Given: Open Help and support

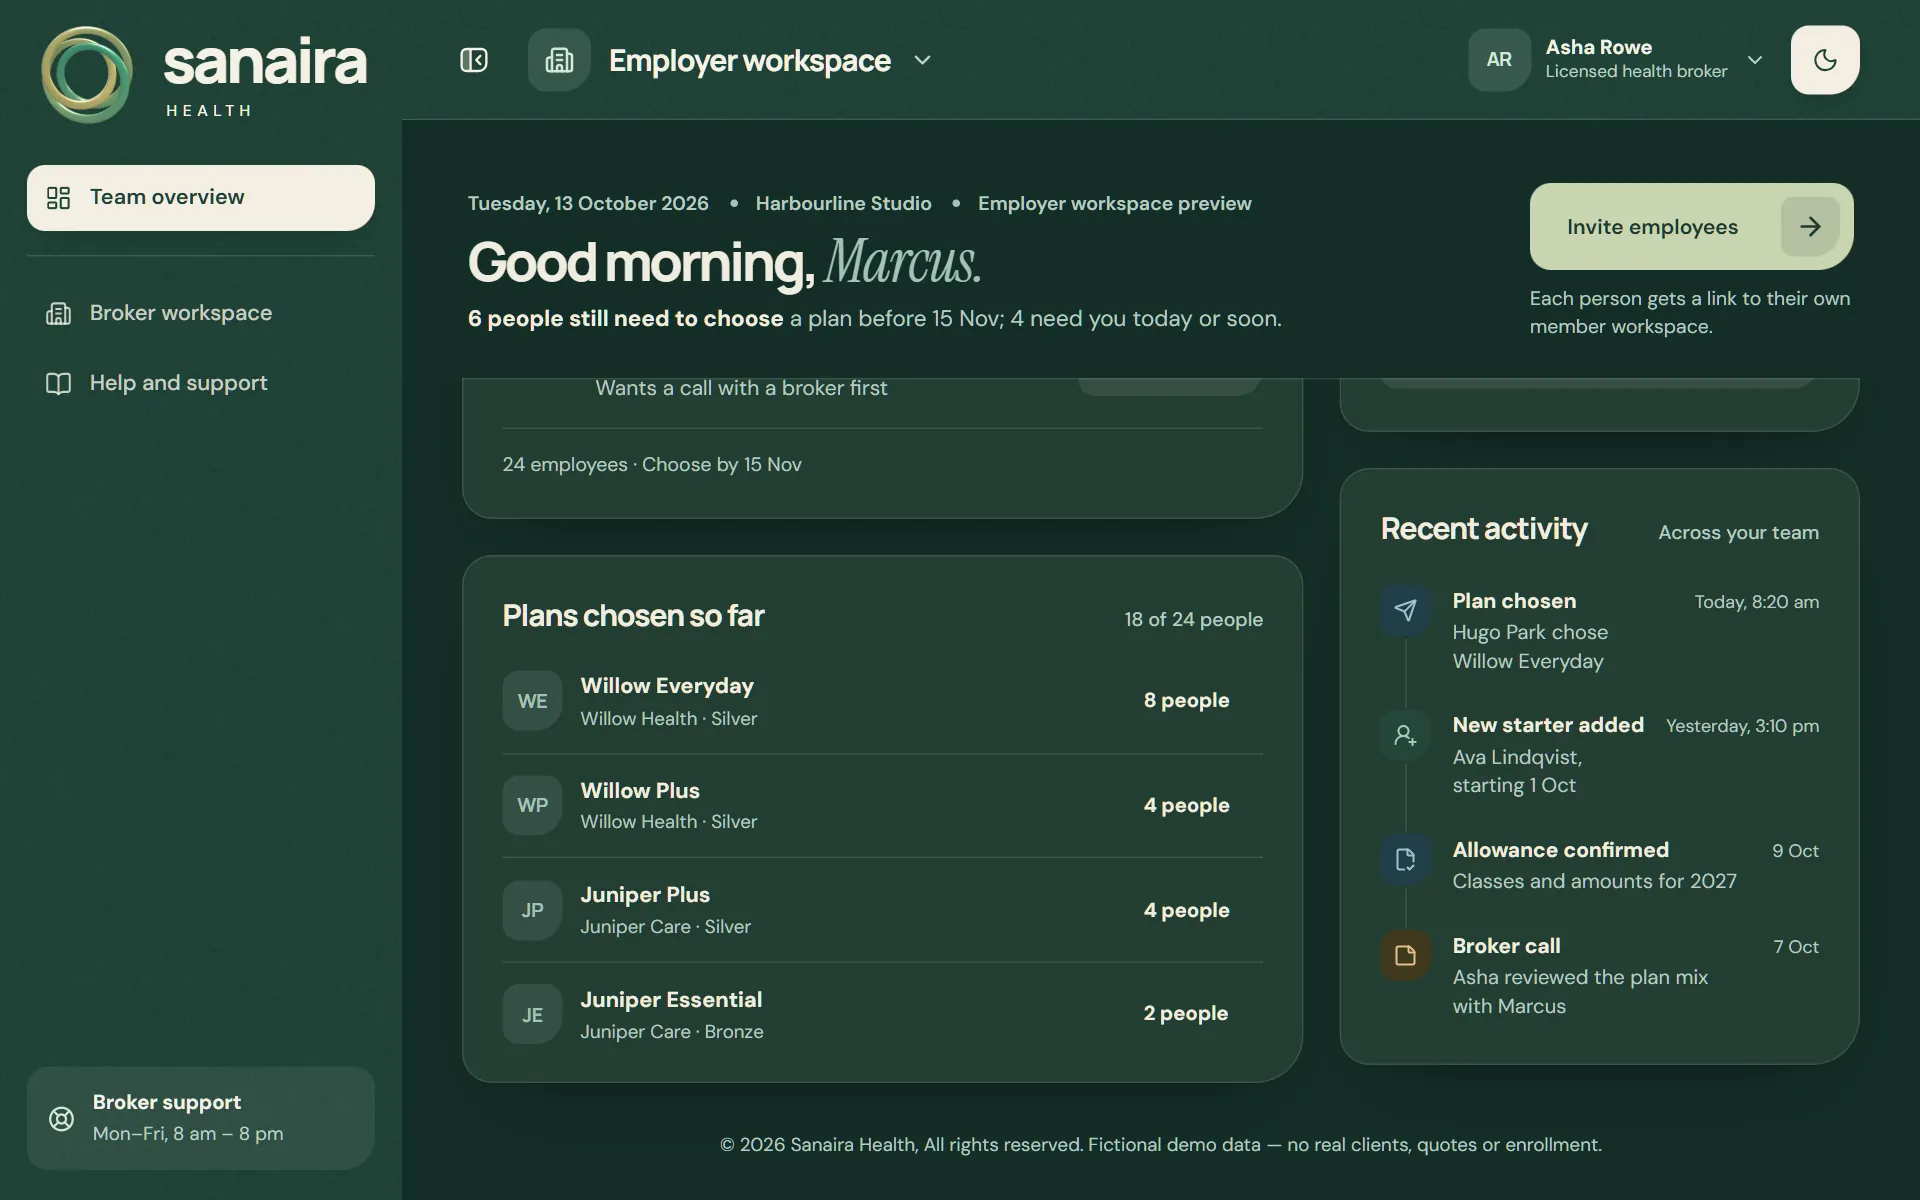Looking at the screenshot, I should click(x=201, y=383).
